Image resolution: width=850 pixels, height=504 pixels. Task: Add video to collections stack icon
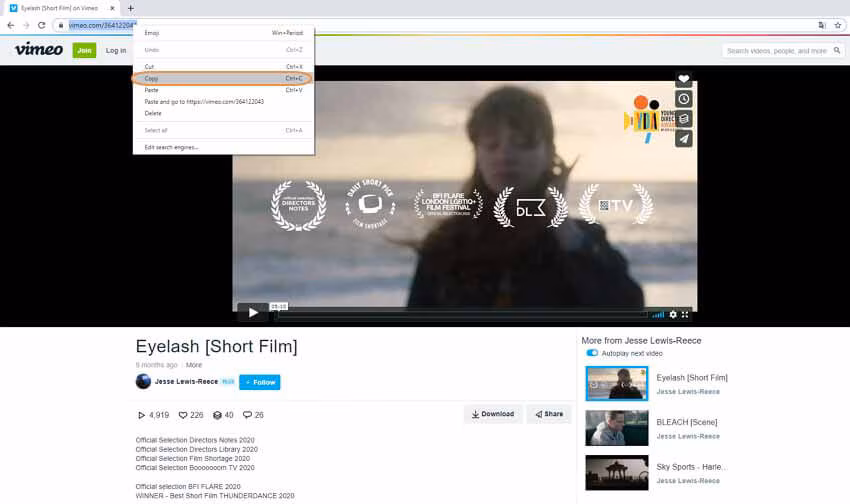[x=684, y=119]
